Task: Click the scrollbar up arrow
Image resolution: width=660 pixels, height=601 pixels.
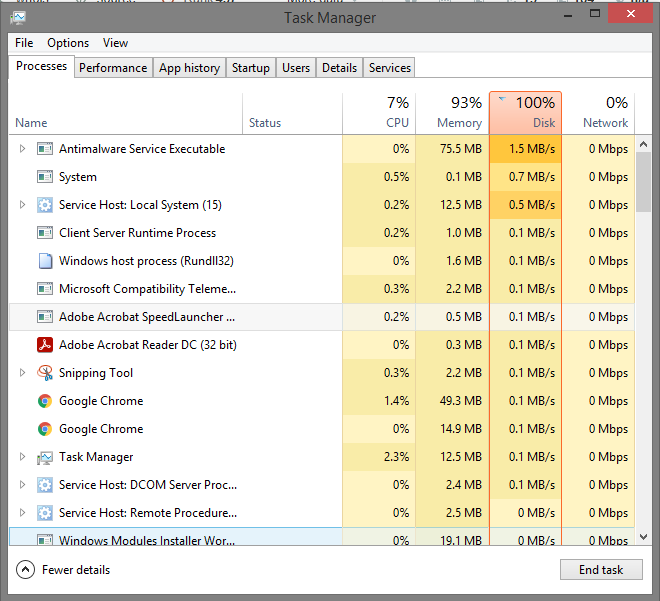Action: pos(643,144)
